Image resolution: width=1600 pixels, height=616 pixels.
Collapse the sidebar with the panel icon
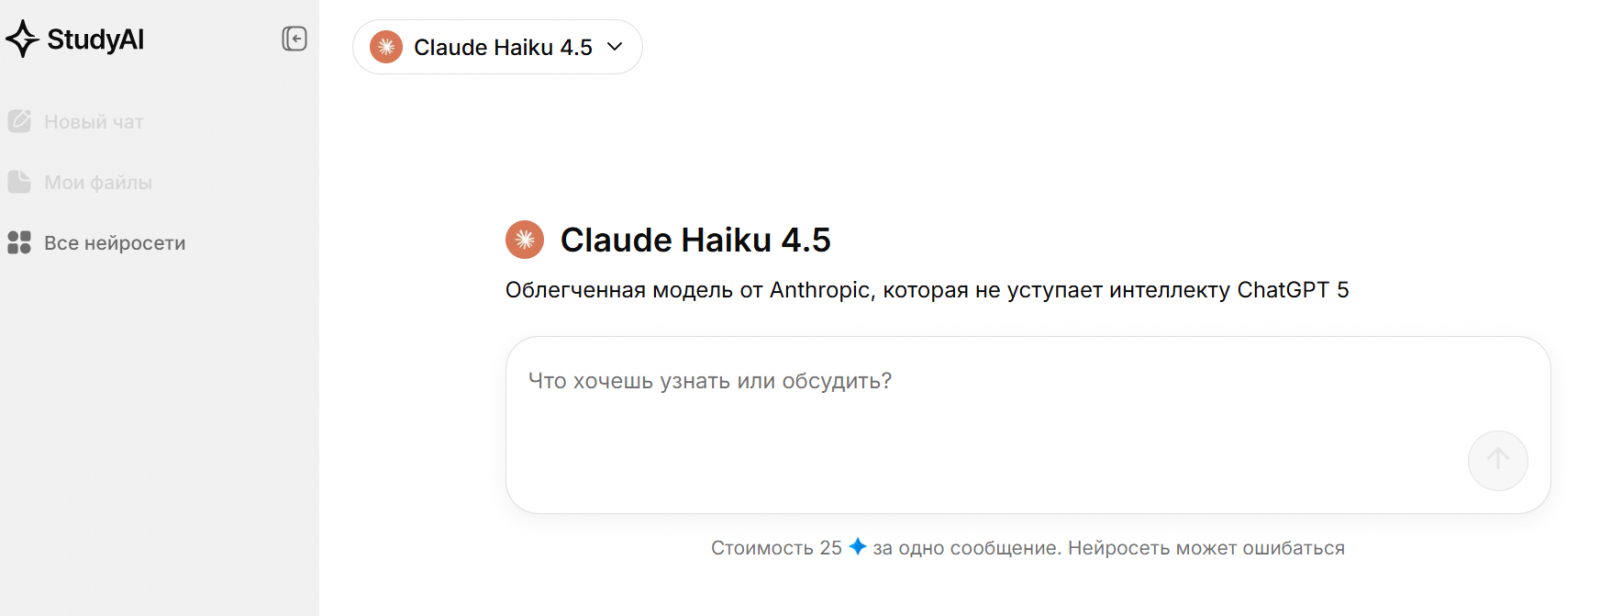coord(294,39)
